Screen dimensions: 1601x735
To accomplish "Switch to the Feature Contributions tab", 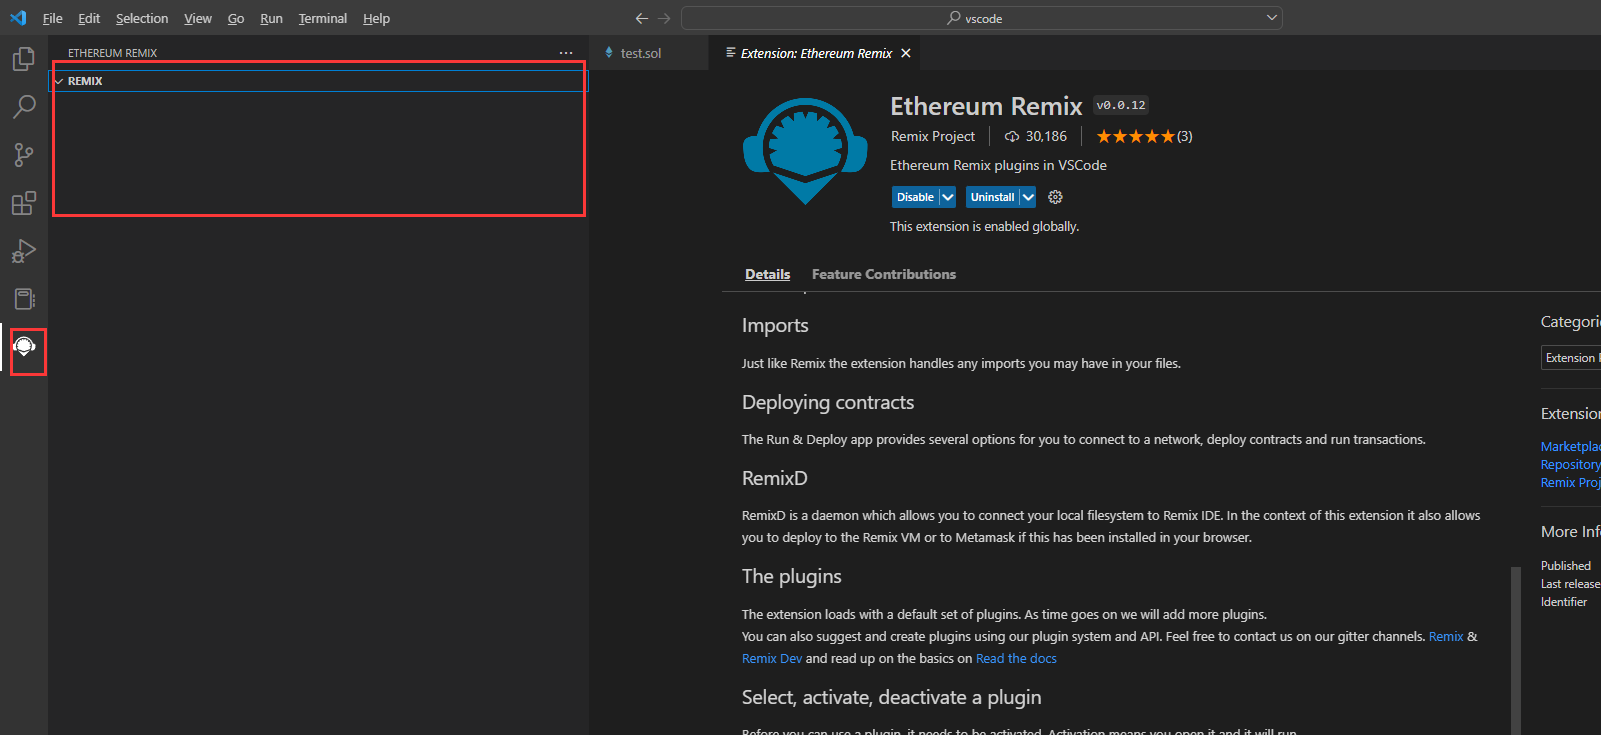I will (883, 274).
